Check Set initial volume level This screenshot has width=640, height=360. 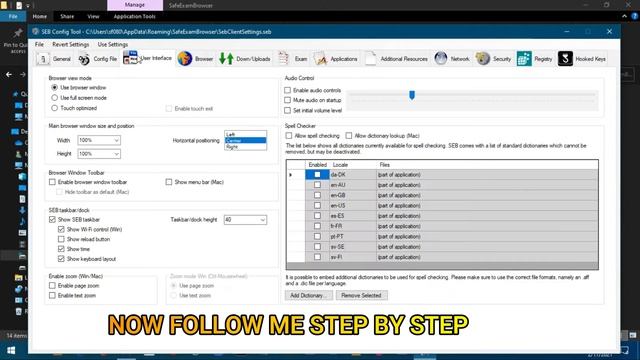pos(287,111)
